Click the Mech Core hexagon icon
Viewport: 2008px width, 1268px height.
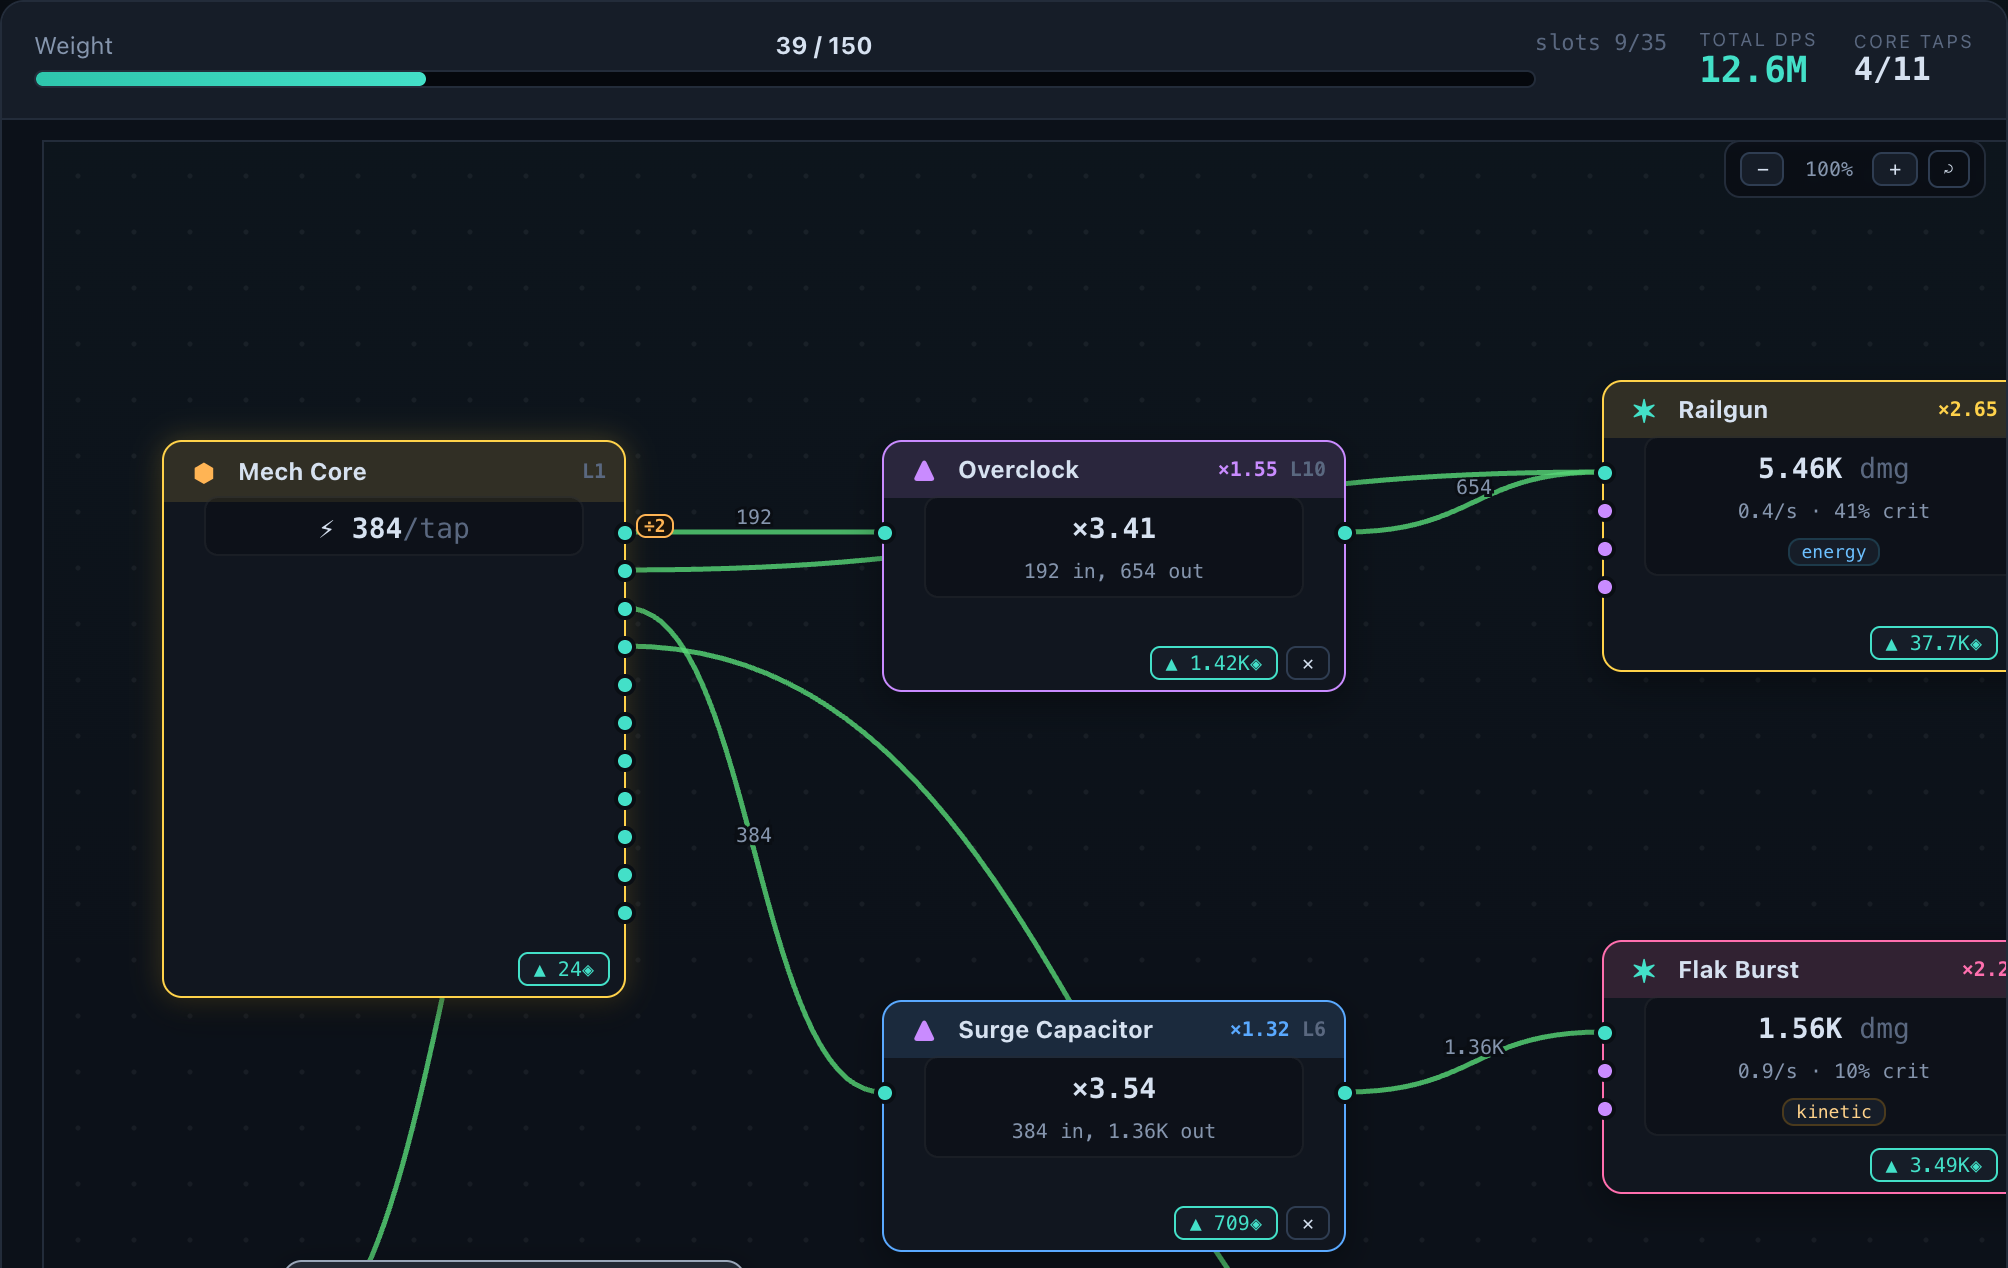click(x=204, y=472)
